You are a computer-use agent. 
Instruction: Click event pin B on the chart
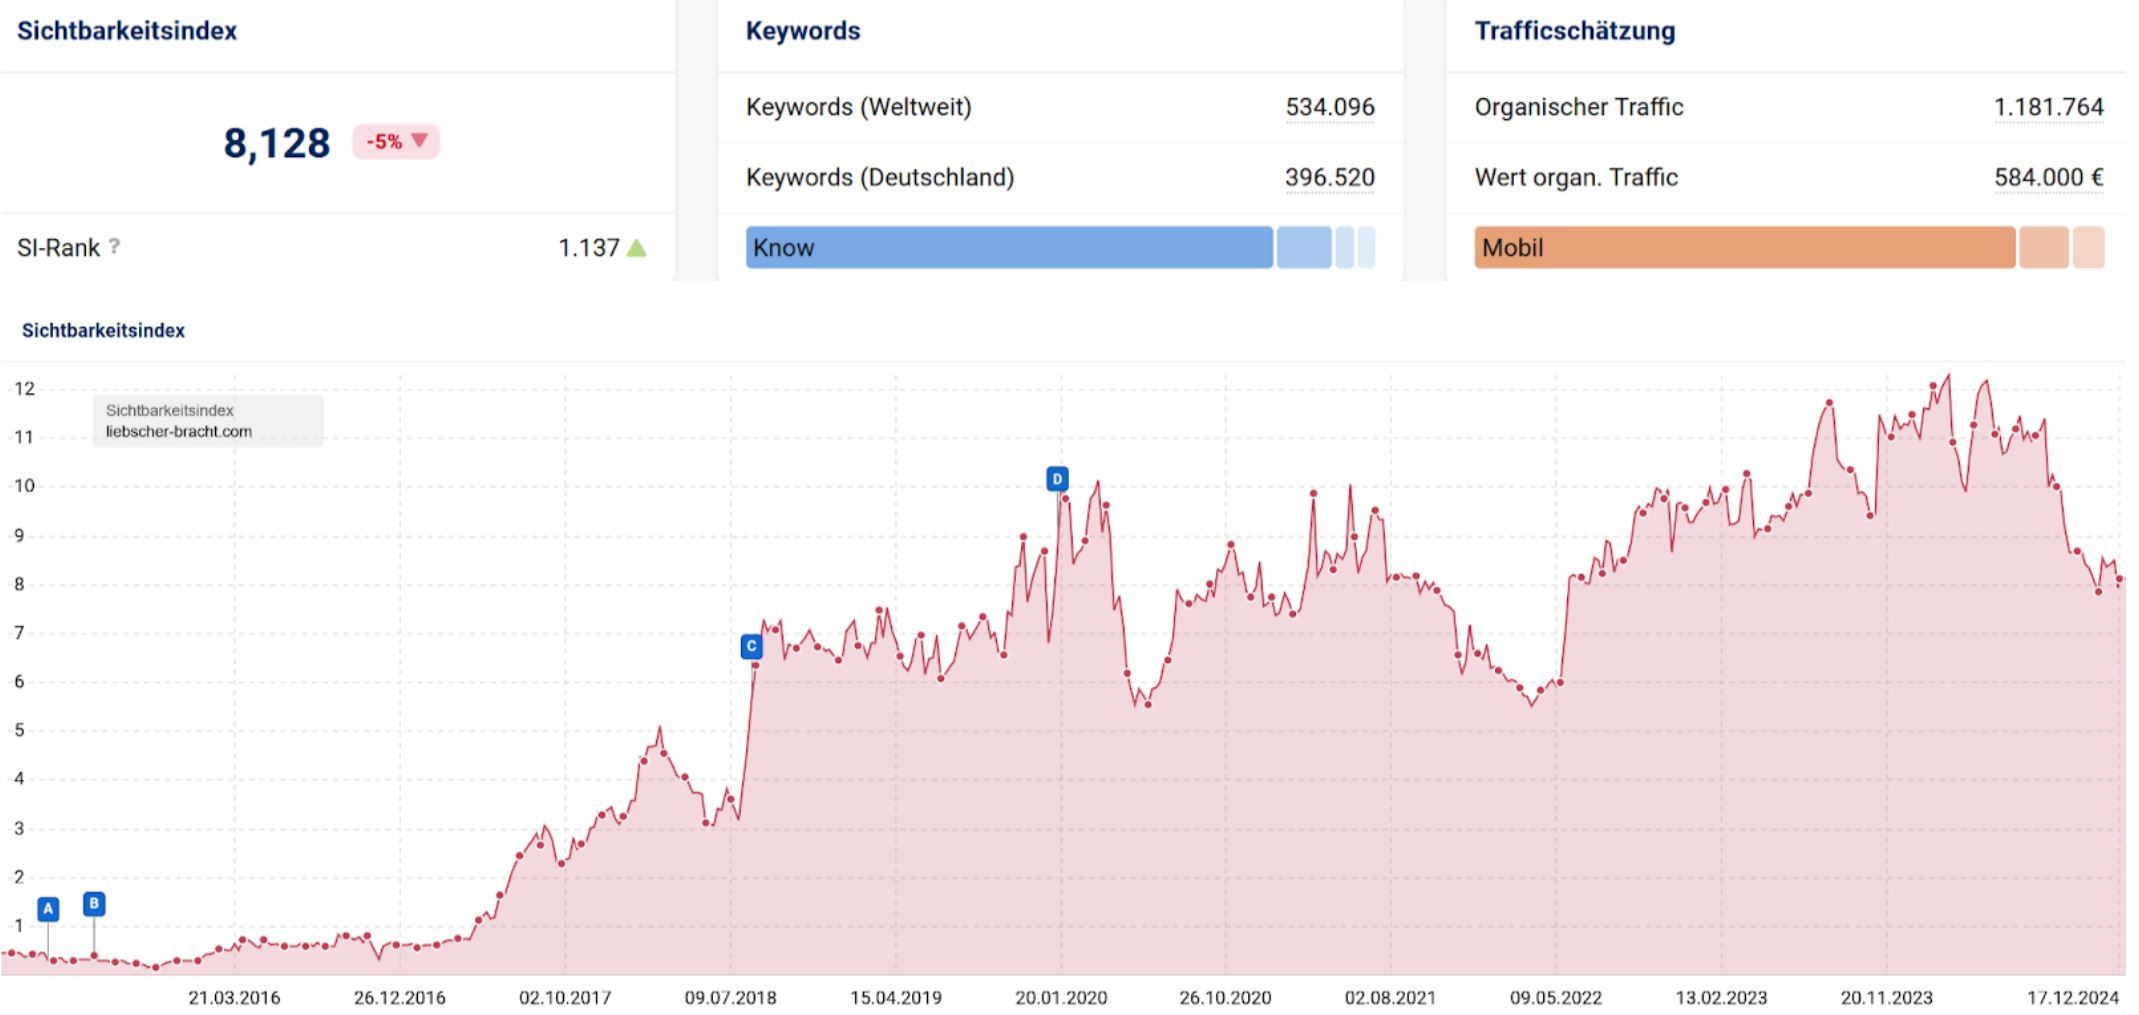coord(94,904)
